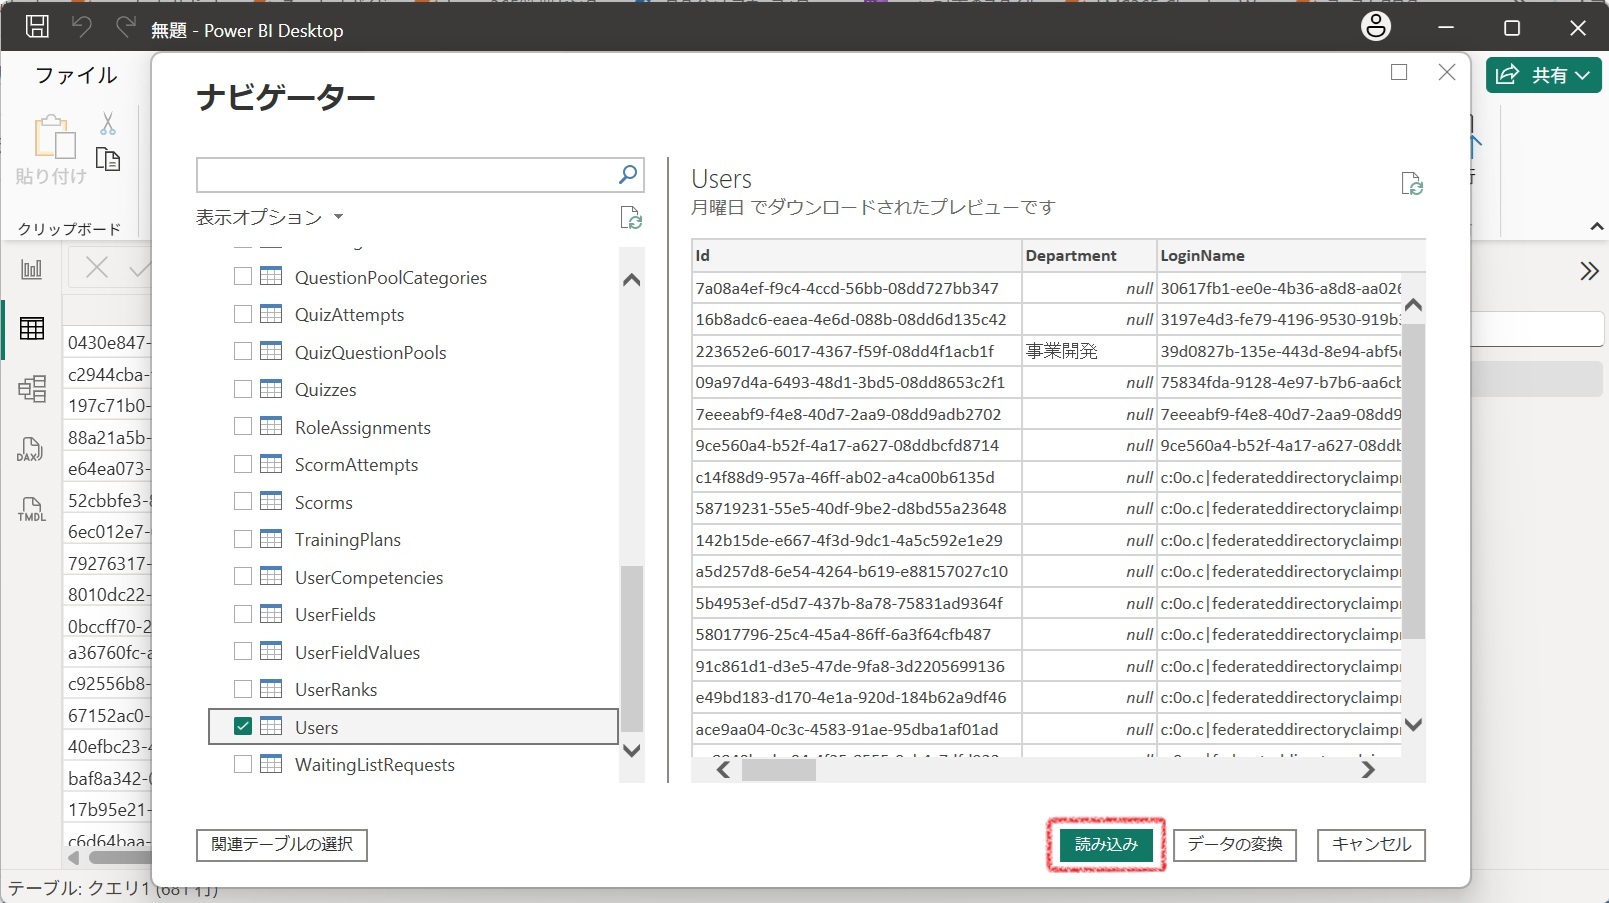
Task: Open the 表示オプション dropdown
Action: tap(268, 217)
